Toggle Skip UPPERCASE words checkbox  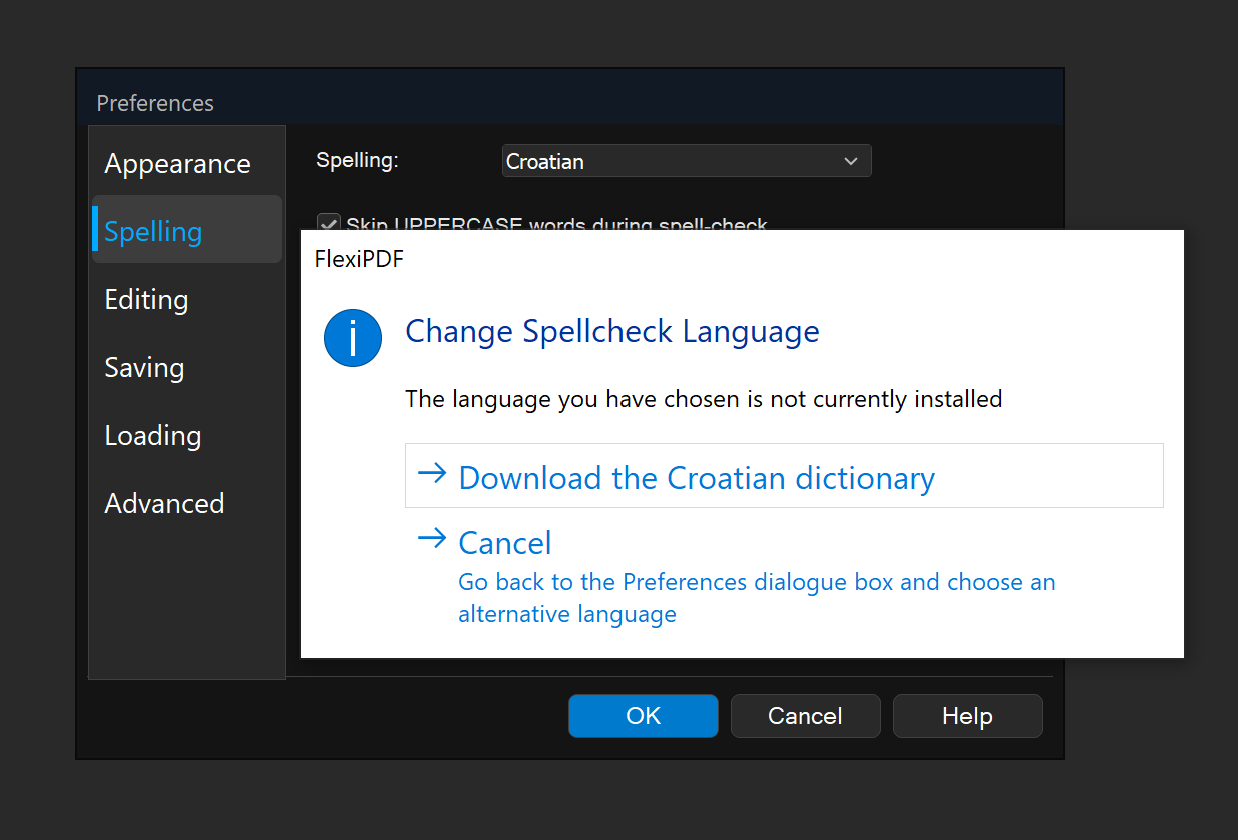(327, 224)
